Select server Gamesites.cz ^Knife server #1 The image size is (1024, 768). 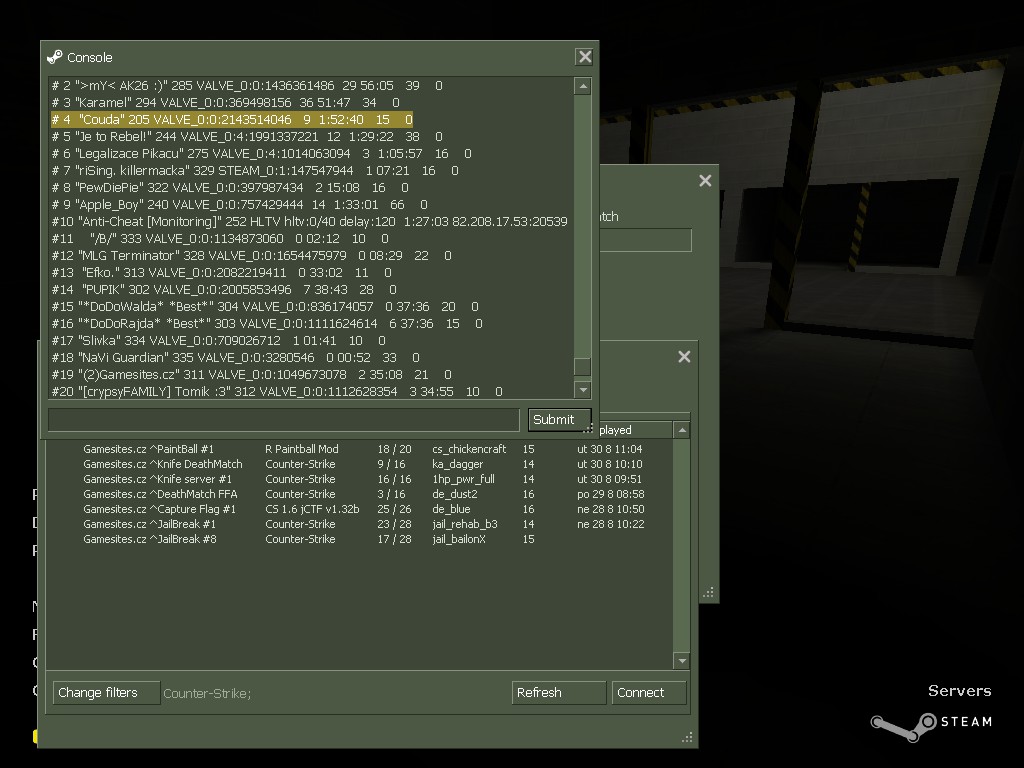(x=359, y=479)
